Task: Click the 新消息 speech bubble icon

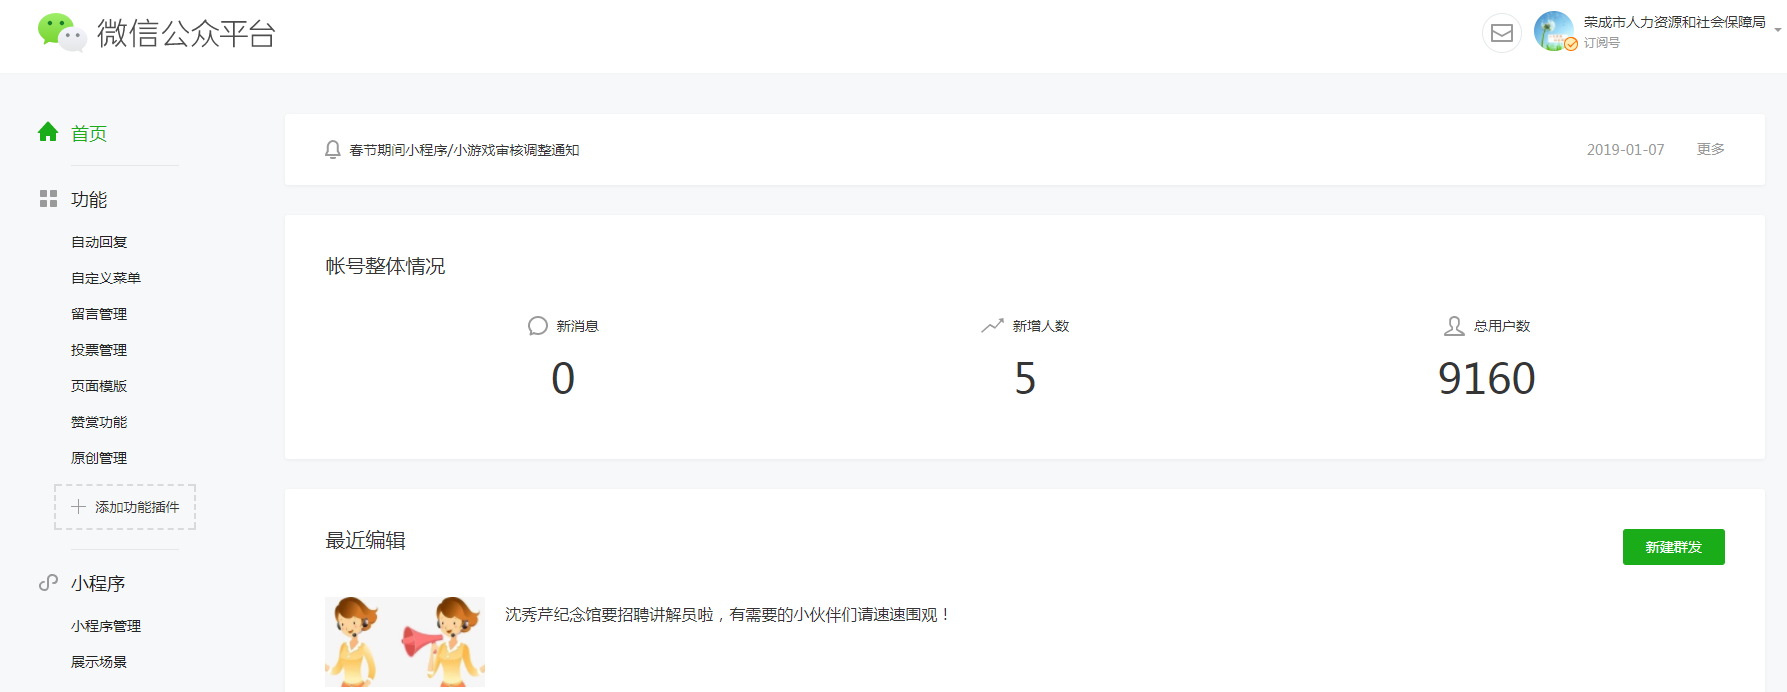Action: [537, 326]
